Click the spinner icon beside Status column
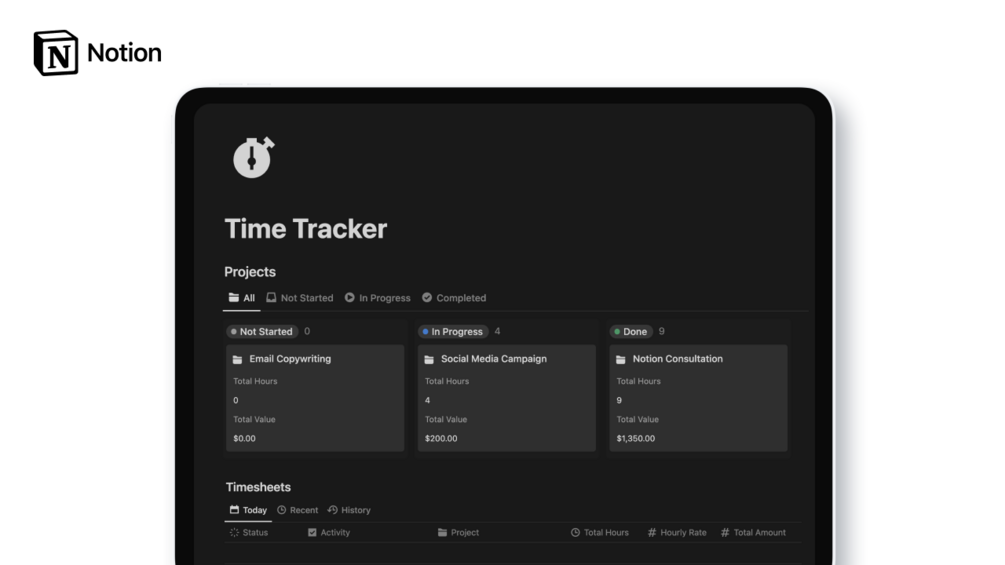This screenshot has width=1005, height=565. pyautogui.click(x=234, y=532)
